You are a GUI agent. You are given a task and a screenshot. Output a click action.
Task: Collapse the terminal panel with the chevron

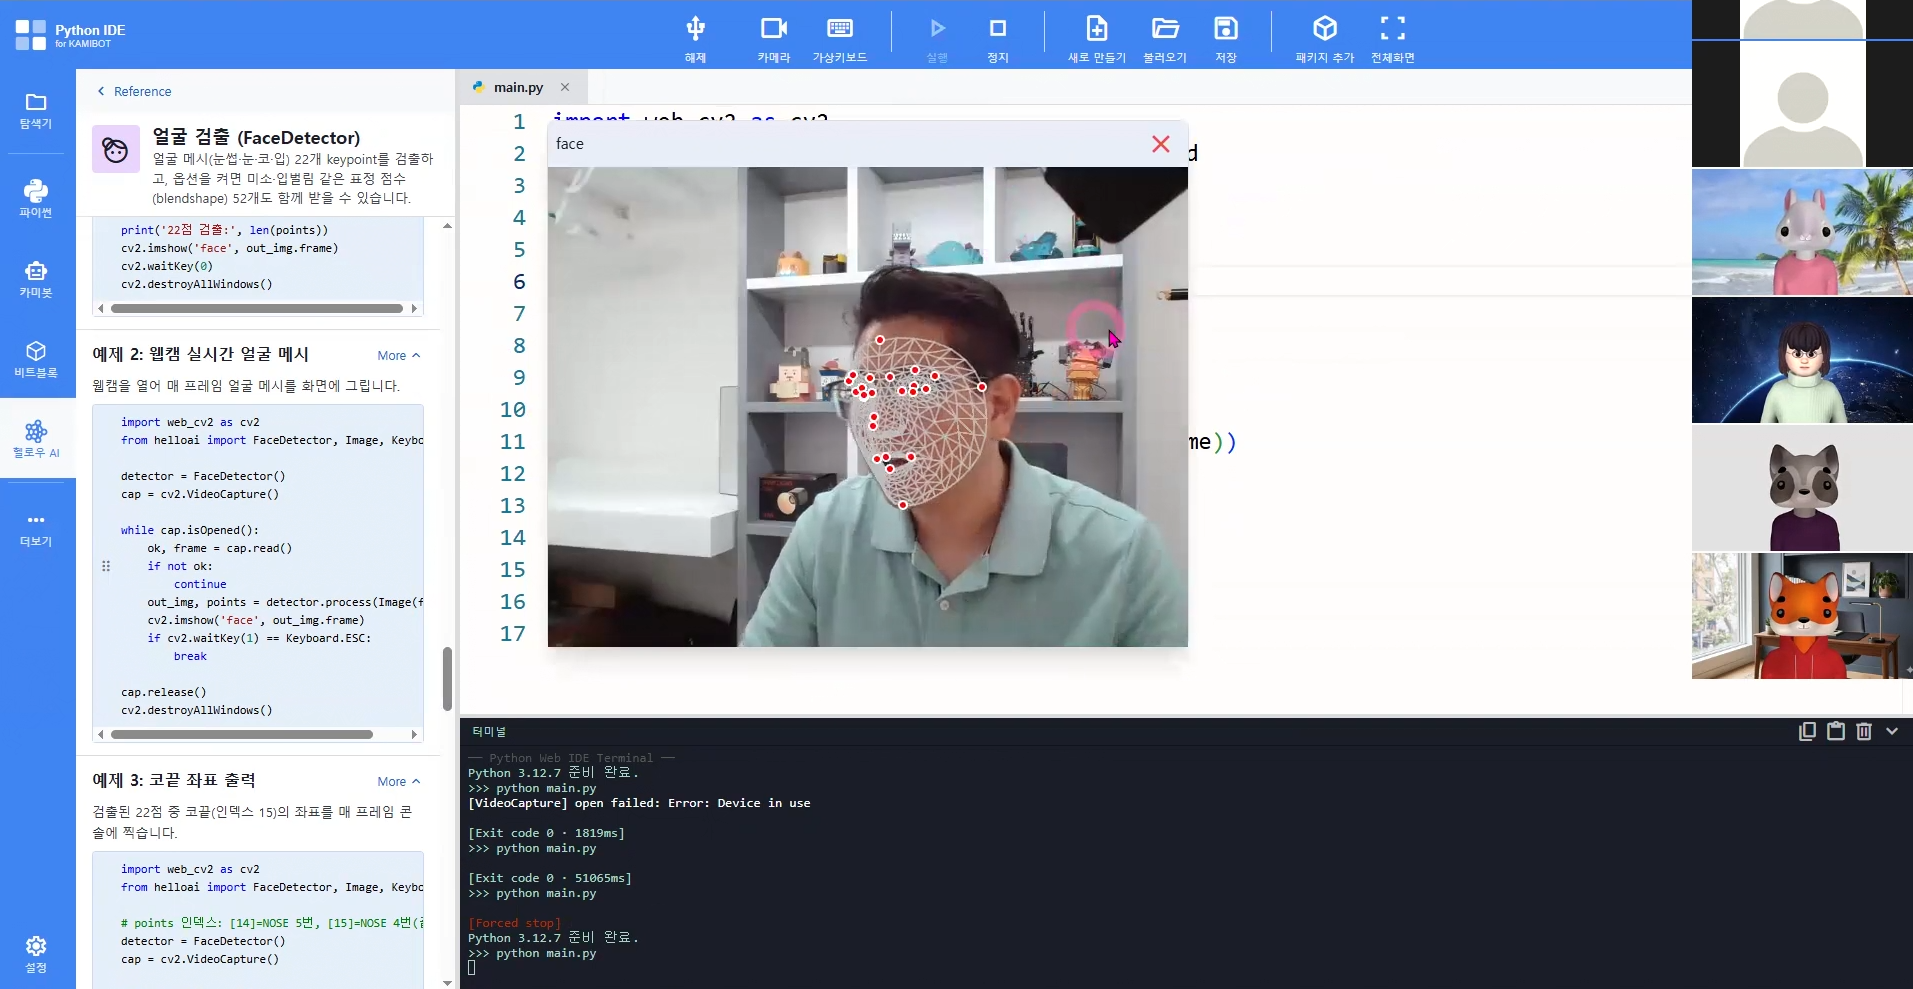1892,731
